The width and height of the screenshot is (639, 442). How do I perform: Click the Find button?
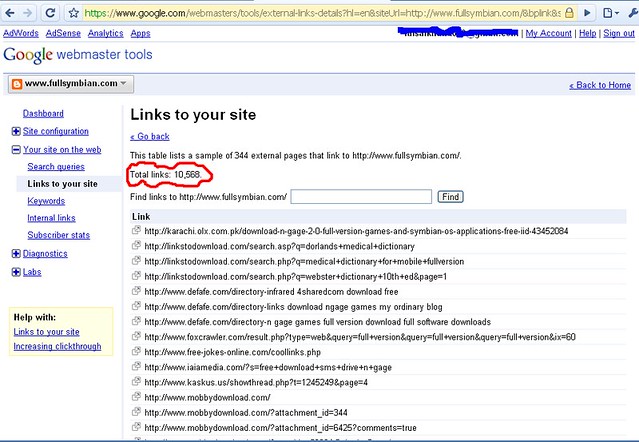click(450, 197)
